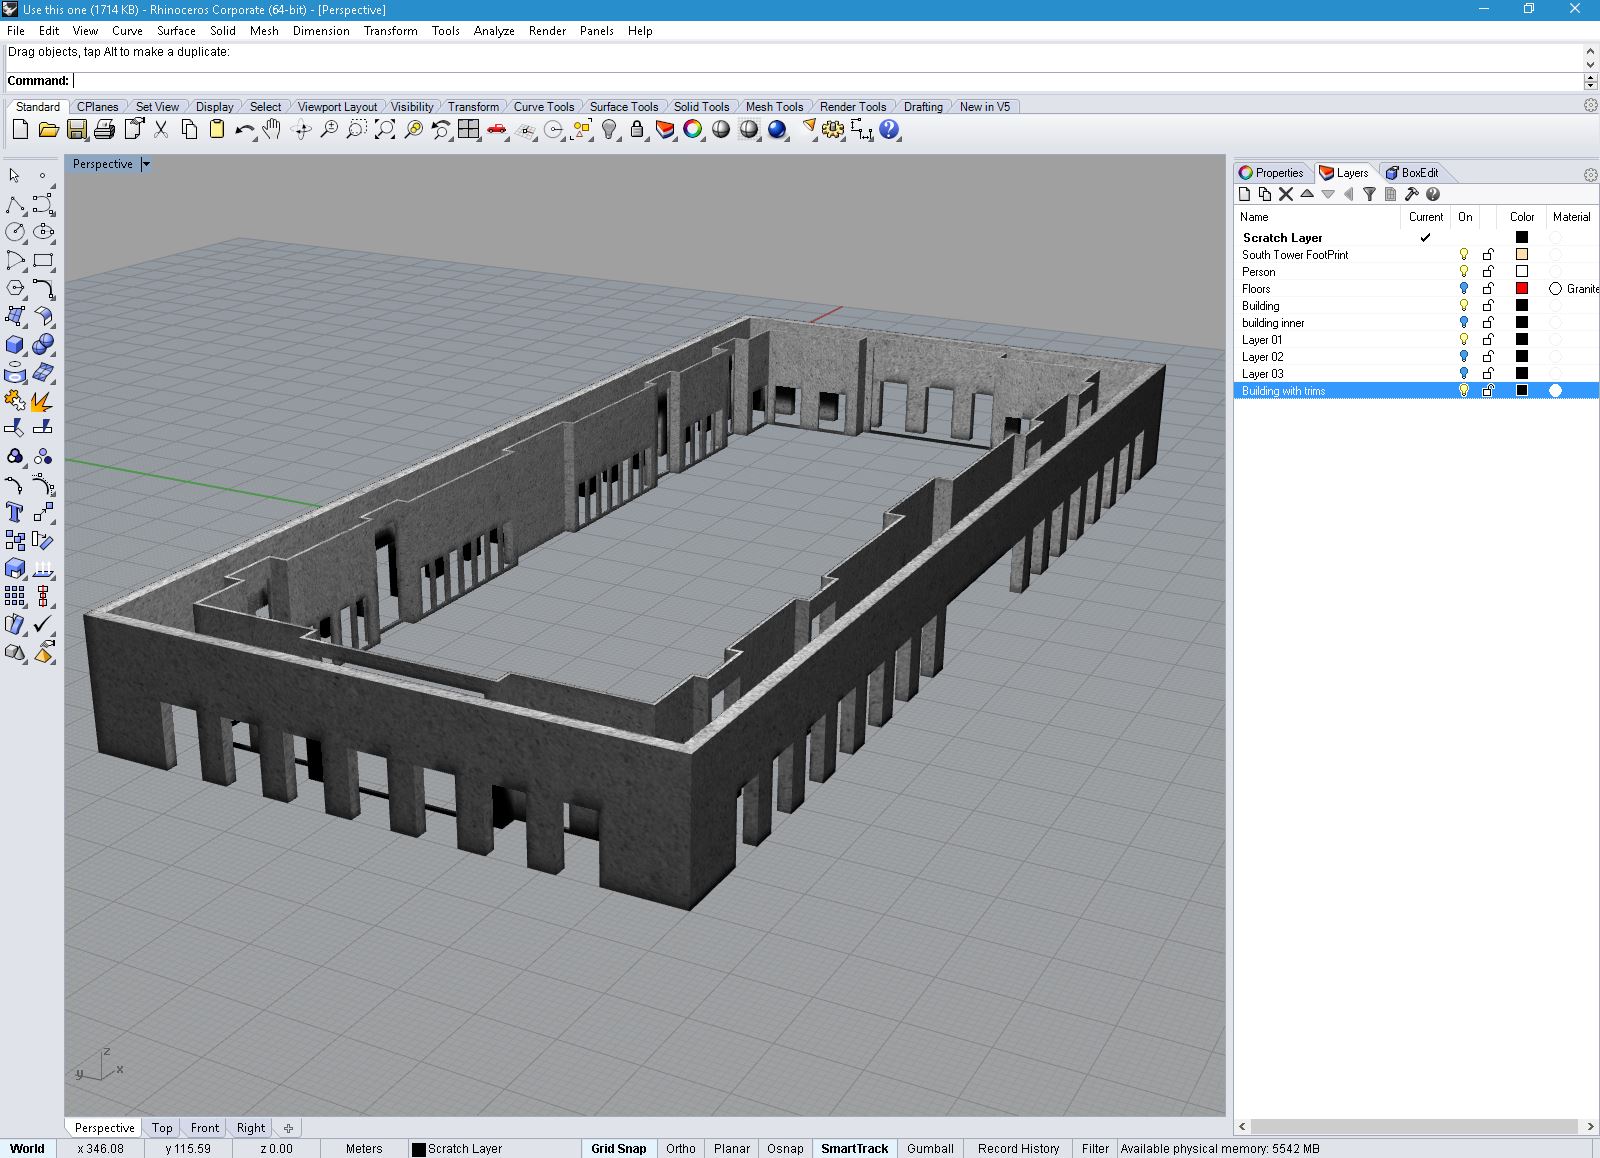Open the Perspective viewport dropdown arrow
Image resolution: width=1600 pixels, height=1158 pixels.
pos(146,164)
